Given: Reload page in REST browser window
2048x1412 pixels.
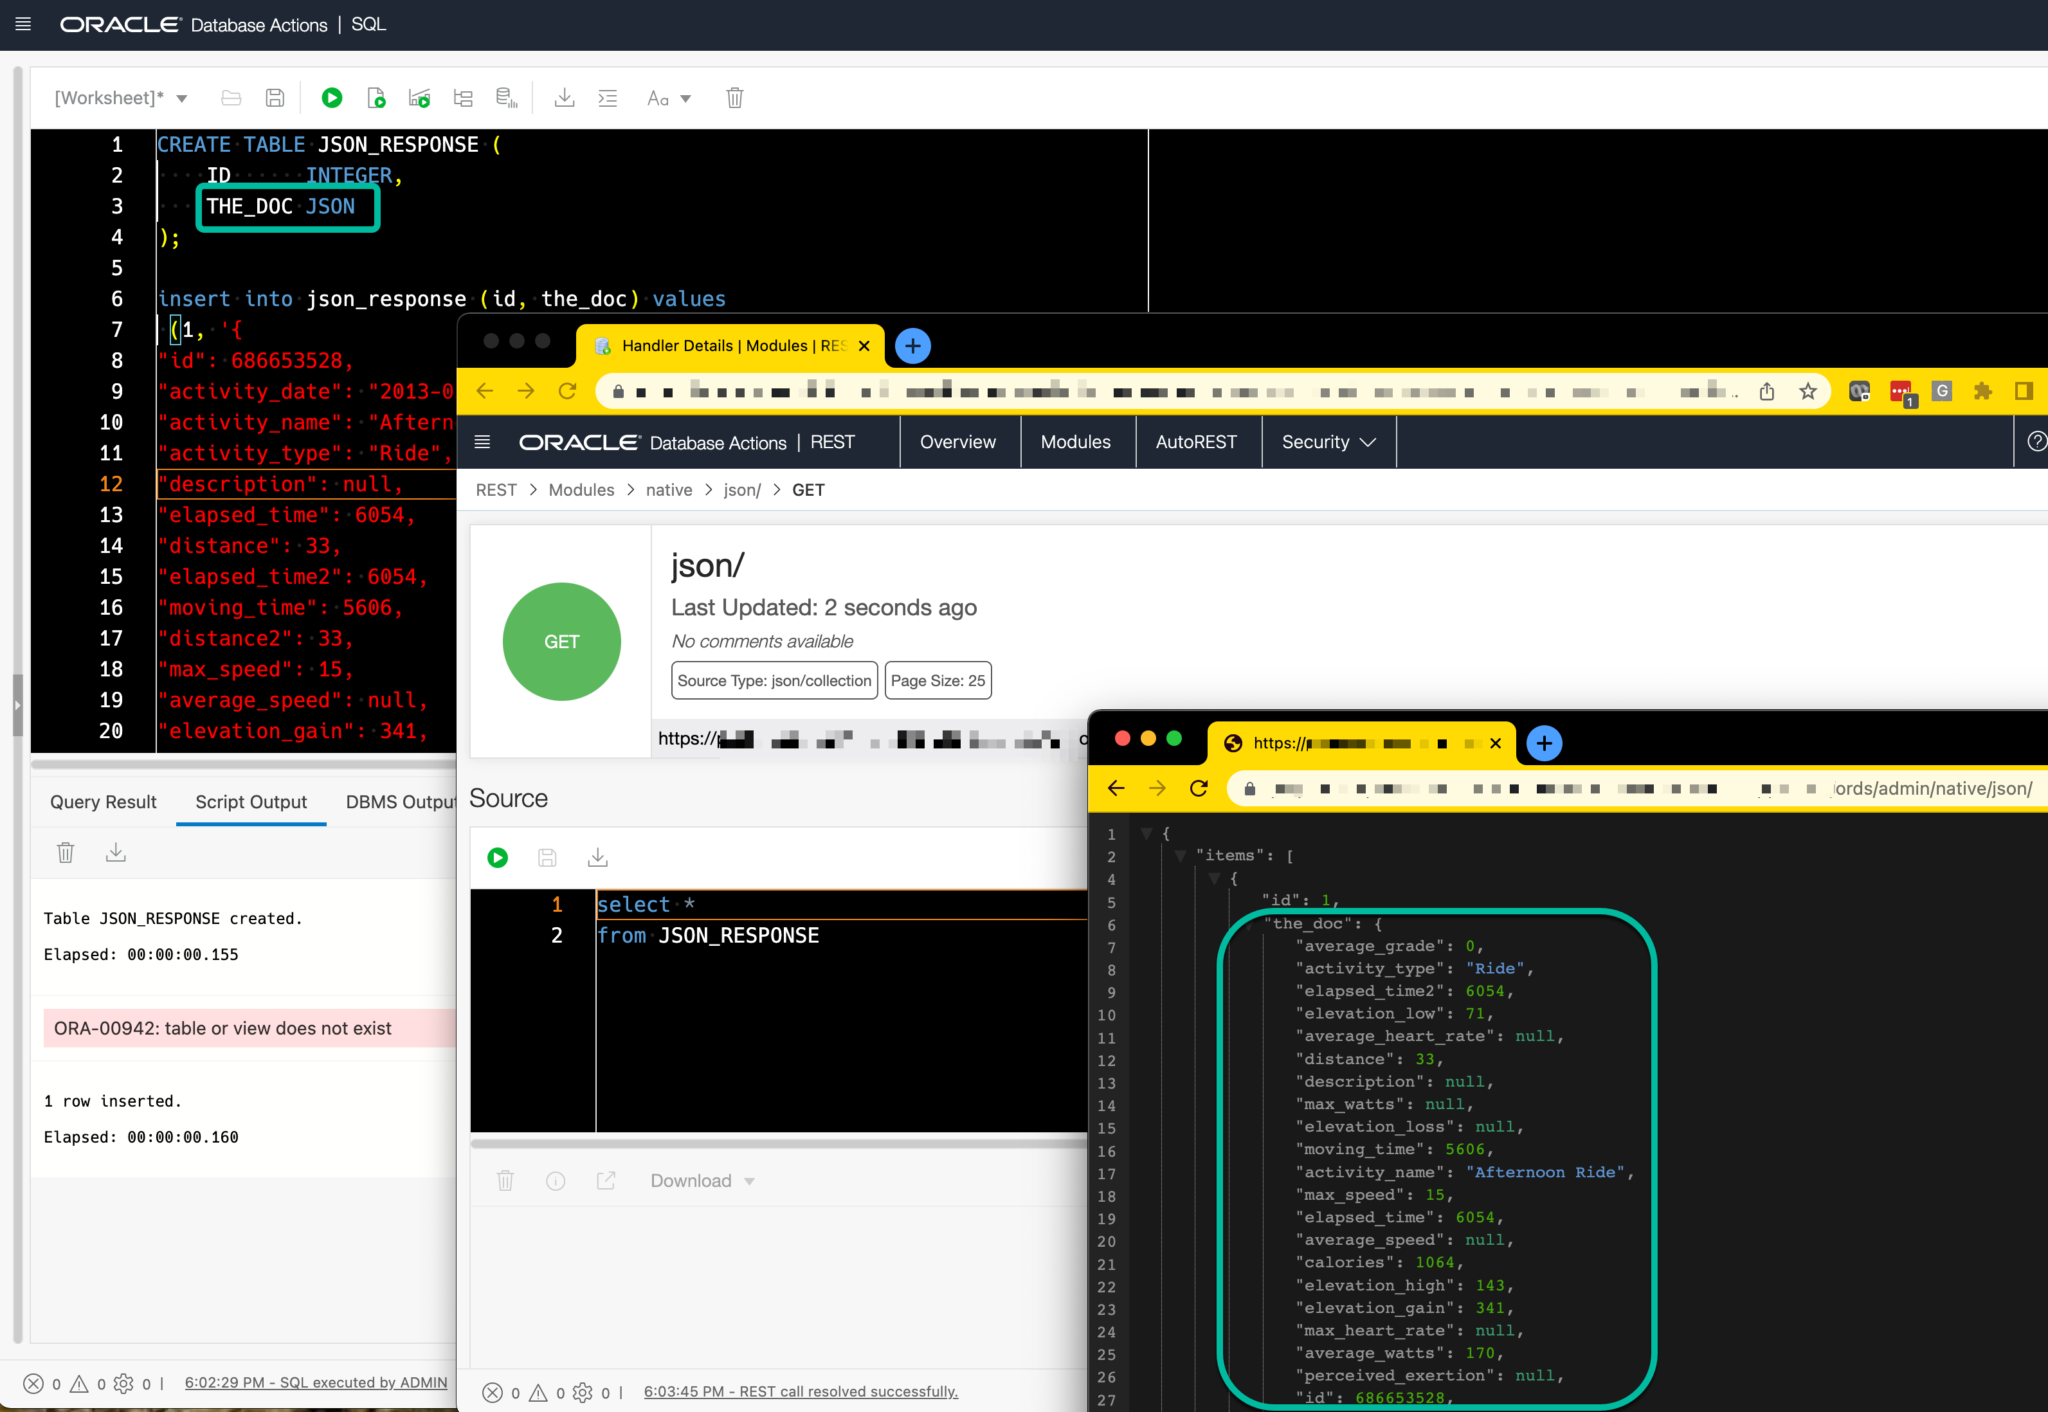Looking at the screenshot, I should tap(567, 391).
